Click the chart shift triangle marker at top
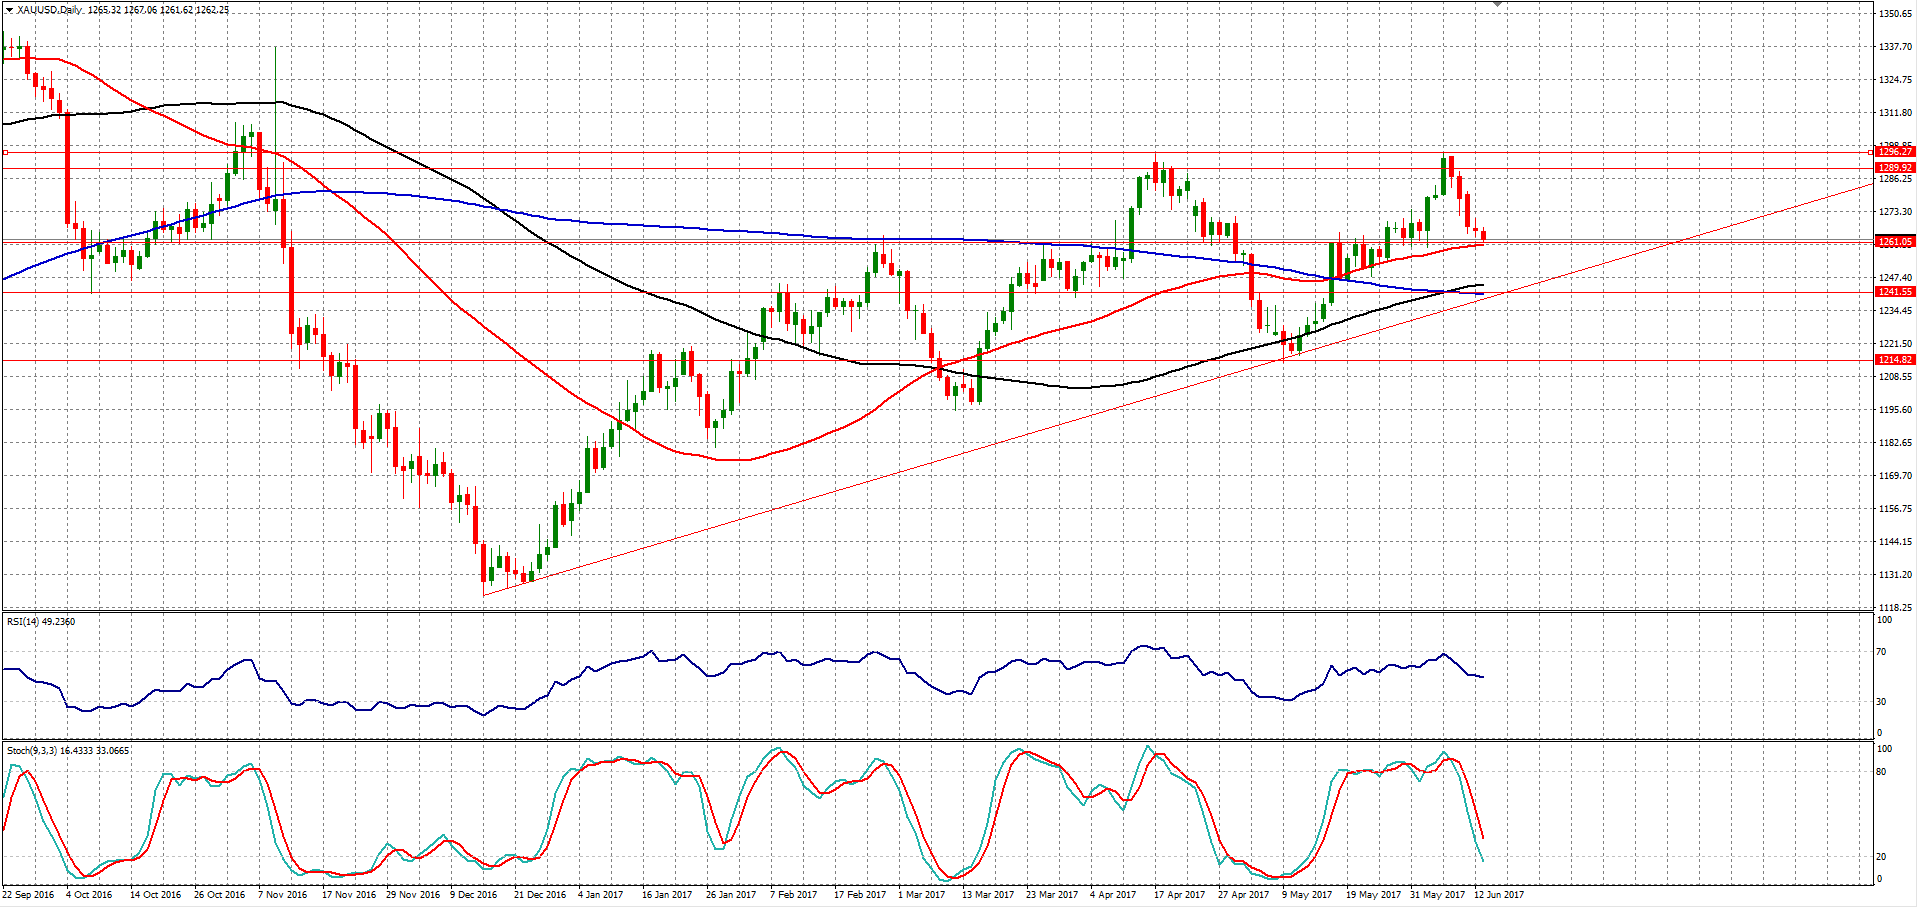 tap(1497, 5)
